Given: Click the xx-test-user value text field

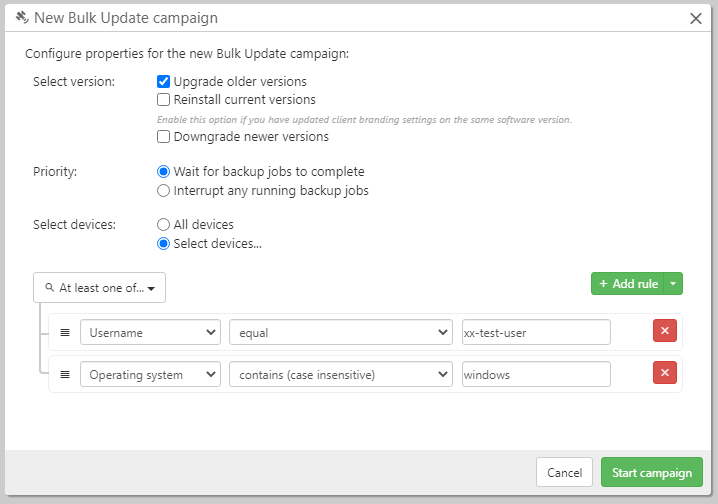Looking at the screenshot, I should pyautogui.click(x=535, y=332).
